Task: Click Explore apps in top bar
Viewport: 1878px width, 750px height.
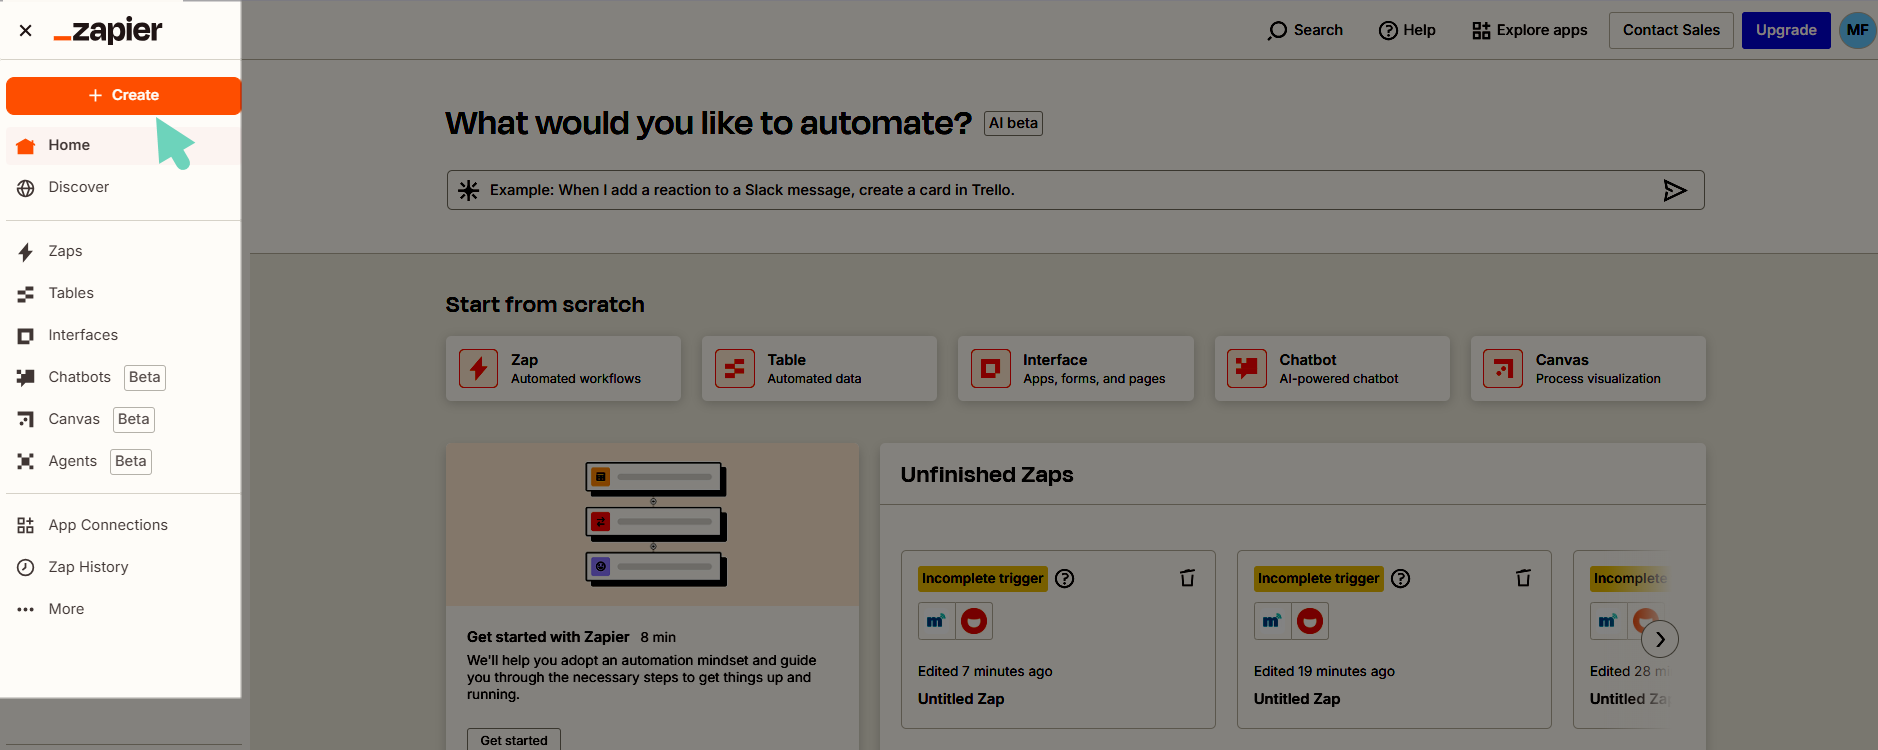Action: tap(1530, 30)
